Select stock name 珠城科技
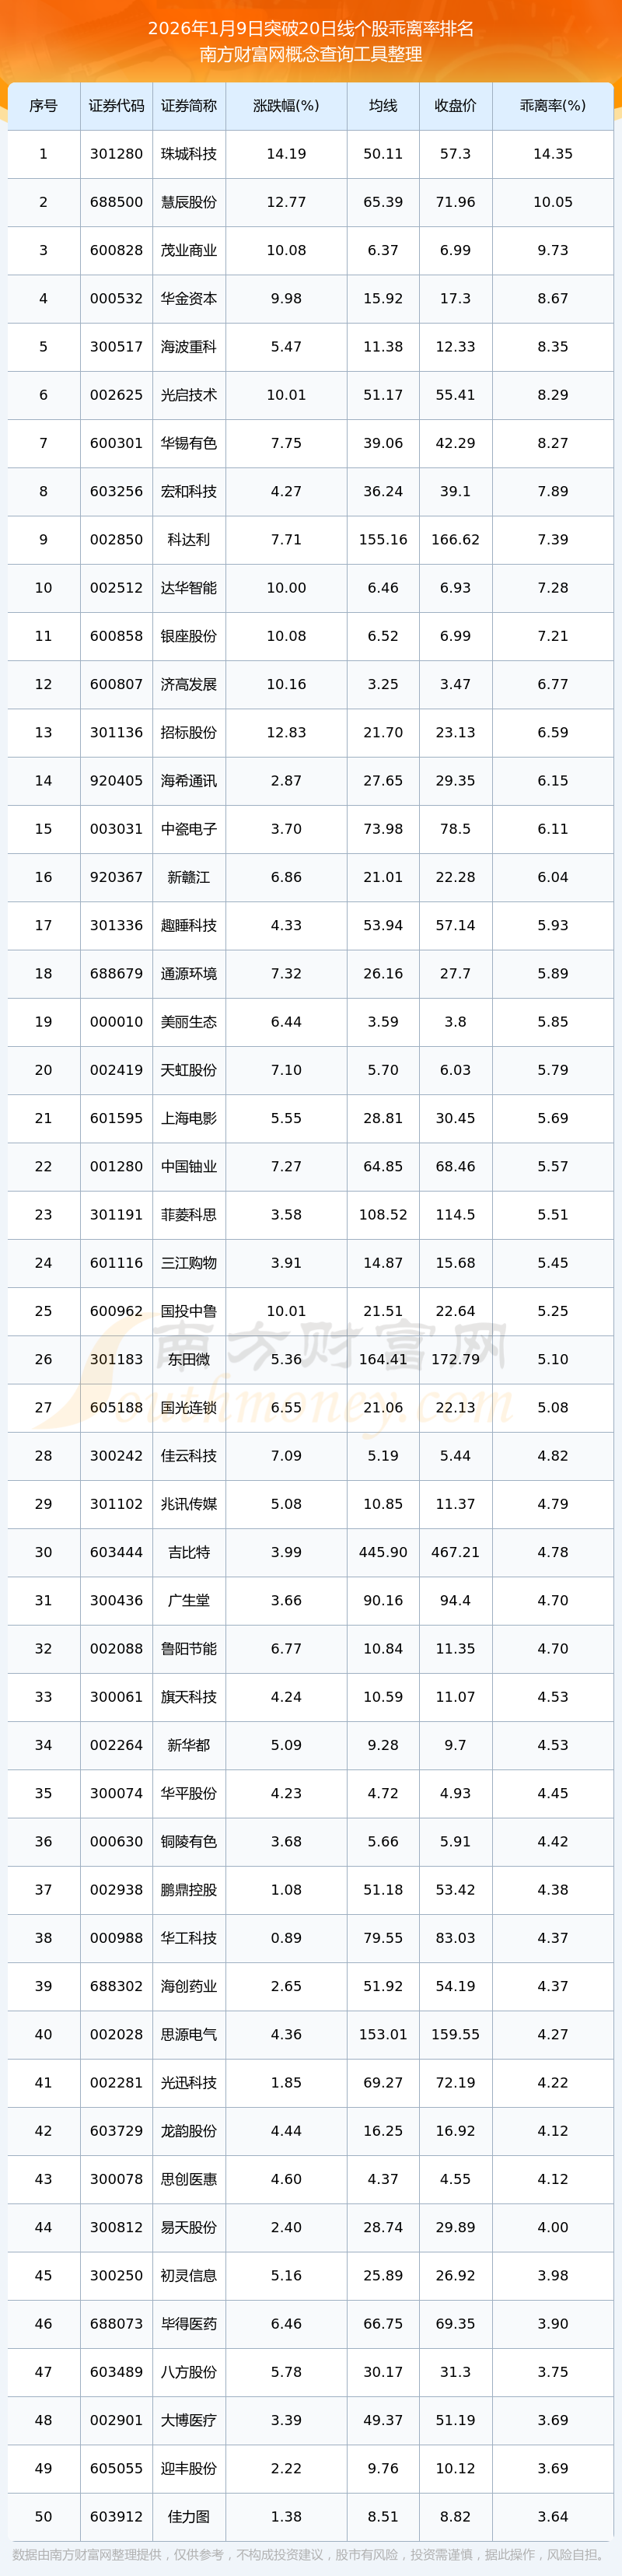The image size is (622, 2576). point(189,154)
